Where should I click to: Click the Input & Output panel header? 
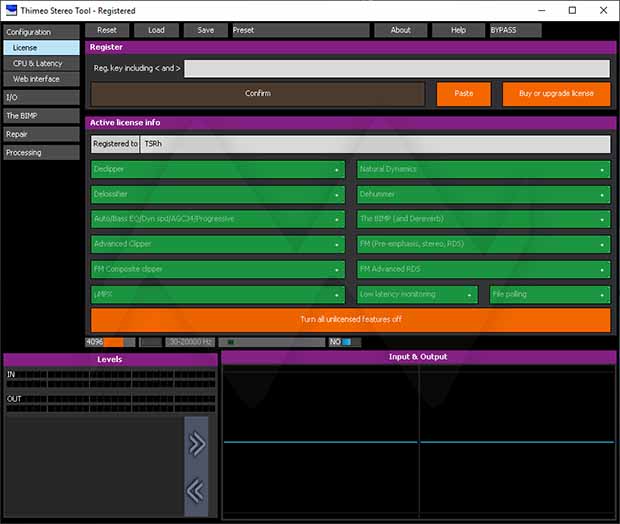tap(418, 357)
